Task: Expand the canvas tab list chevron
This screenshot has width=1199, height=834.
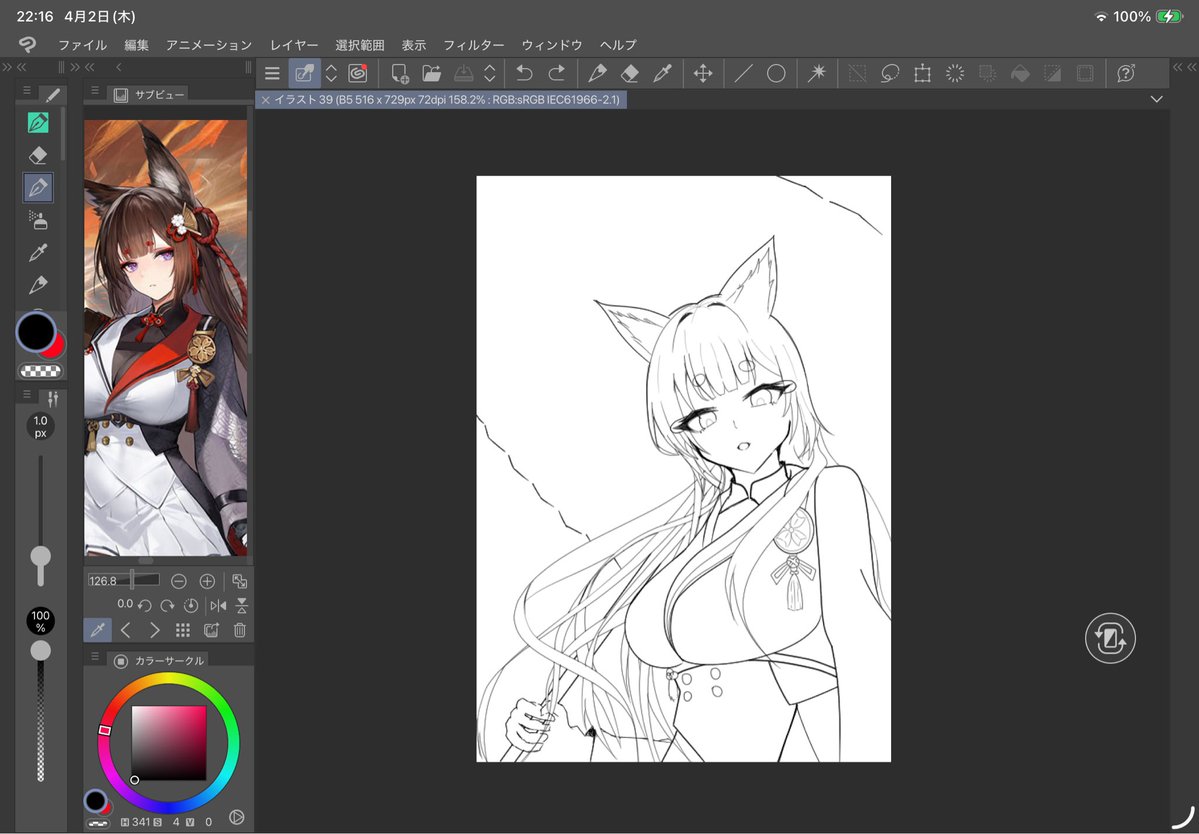Action: coord(1156,99)
